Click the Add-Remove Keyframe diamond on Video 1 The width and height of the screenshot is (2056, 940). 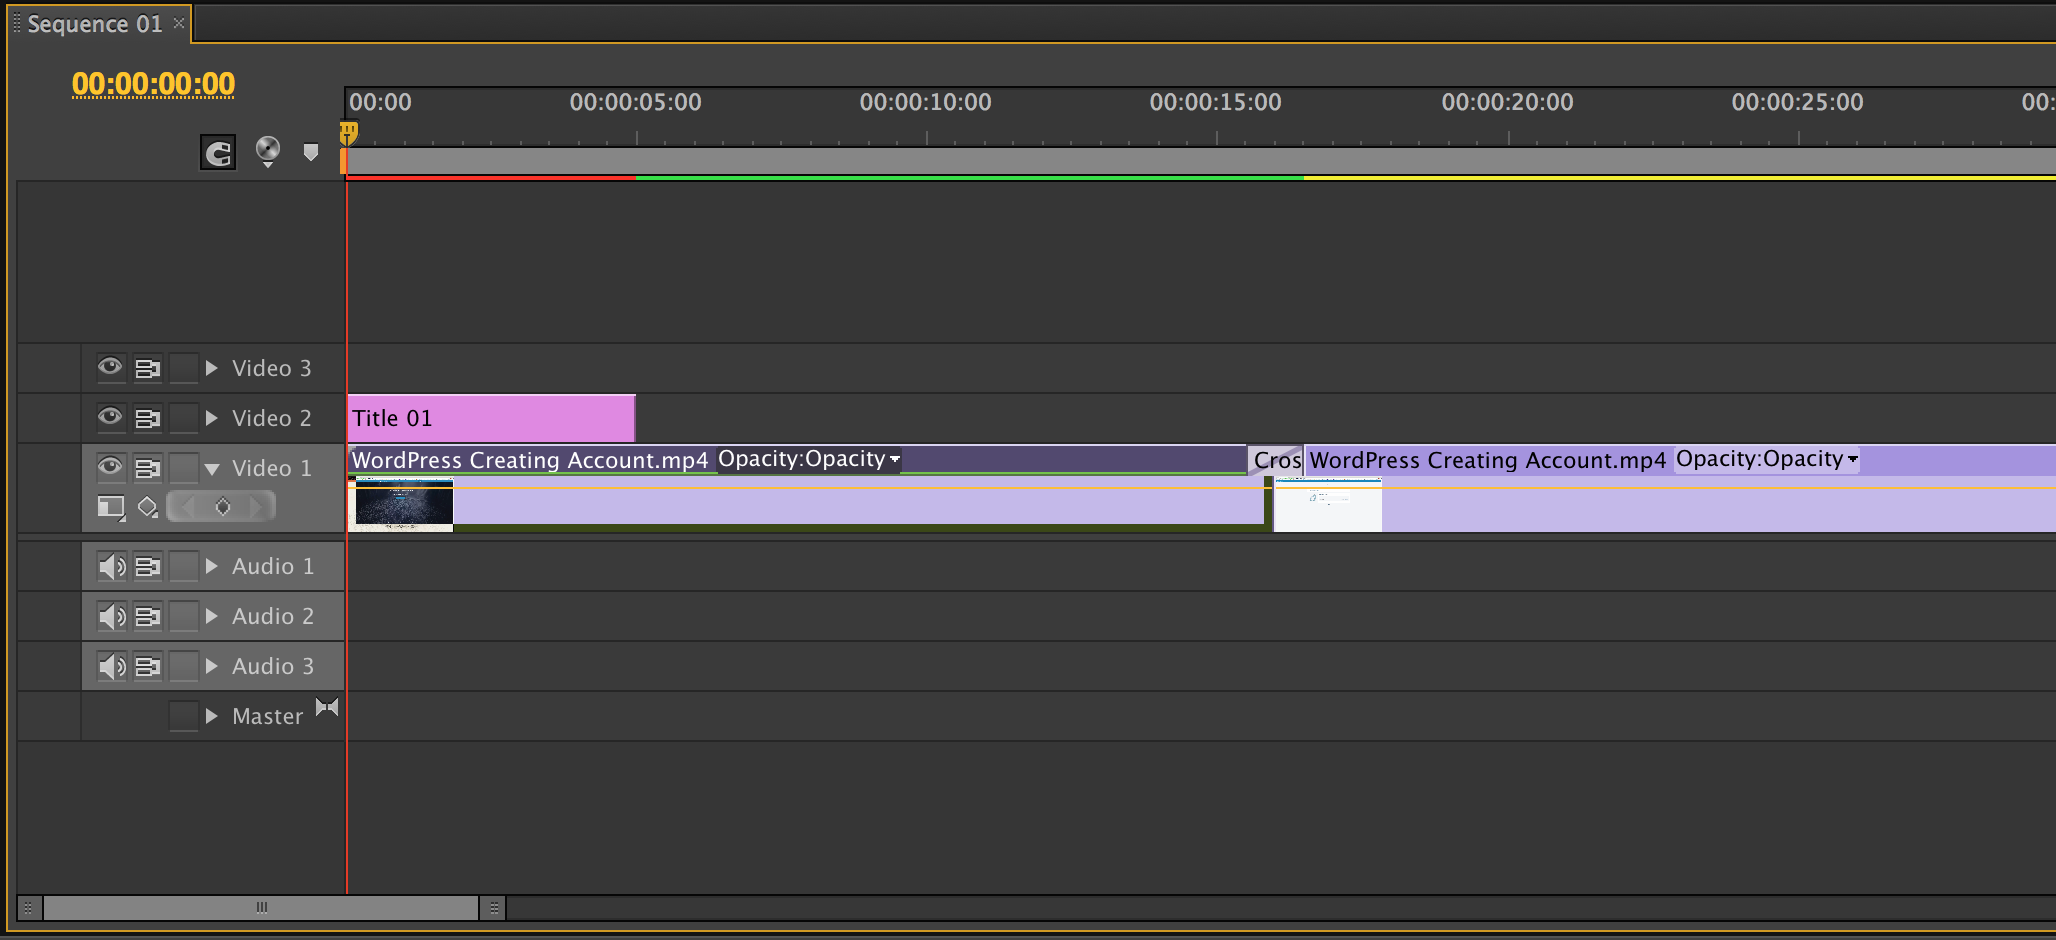pos(222,507)
